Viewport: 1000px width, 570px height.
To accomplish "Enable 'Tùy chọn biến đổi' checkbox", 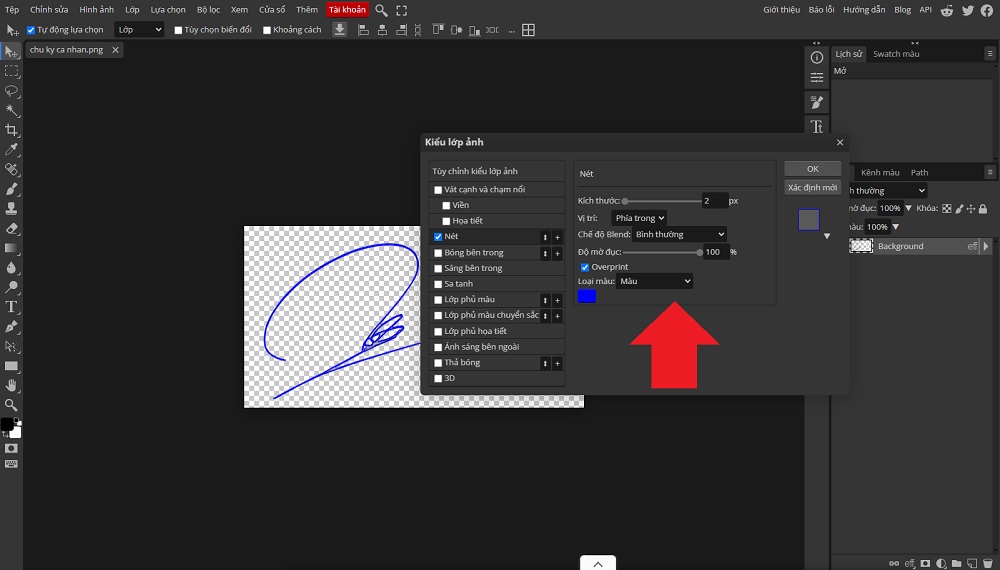I will click(x=178, y=30).
